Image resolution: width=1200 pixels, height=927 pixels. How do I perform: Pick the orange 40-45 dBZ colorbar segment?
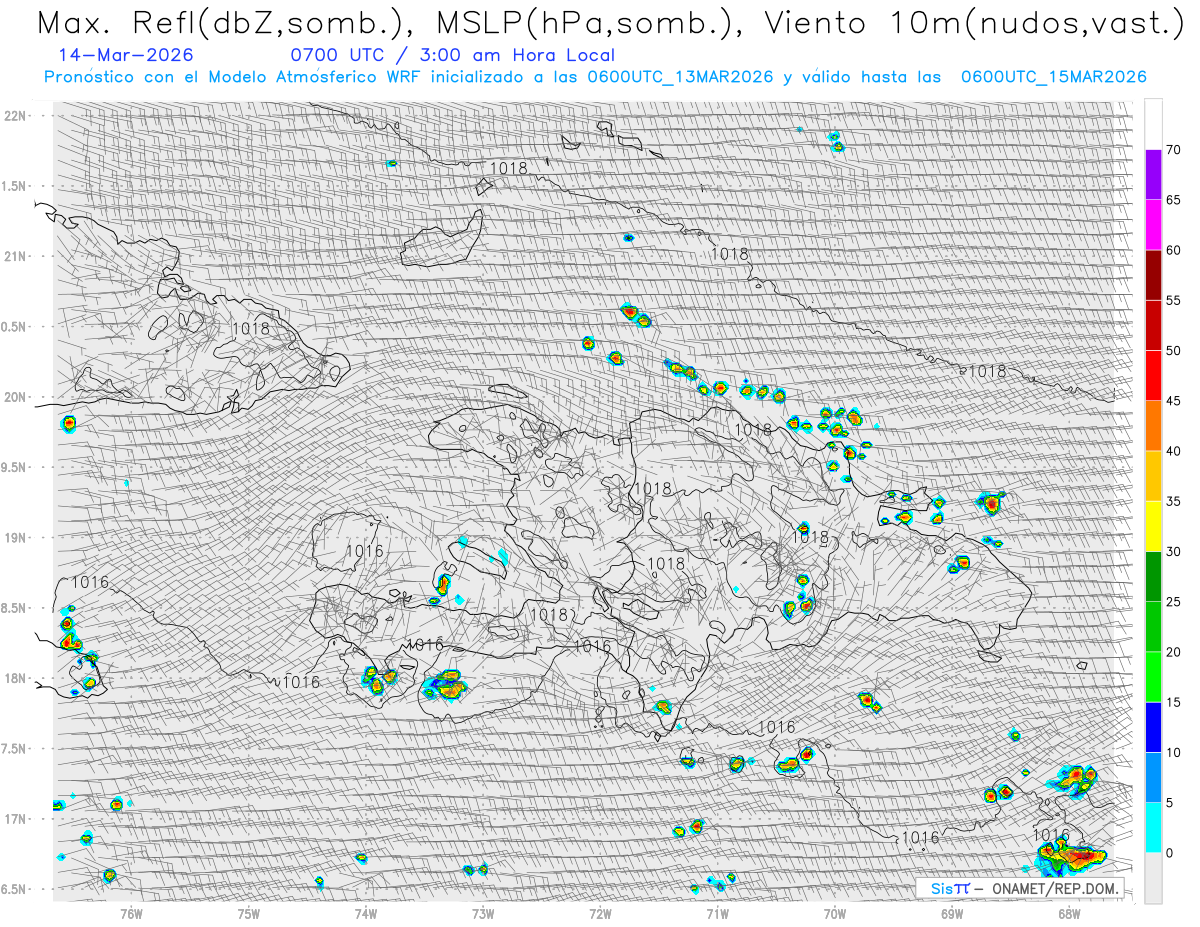coord(1153,426)
